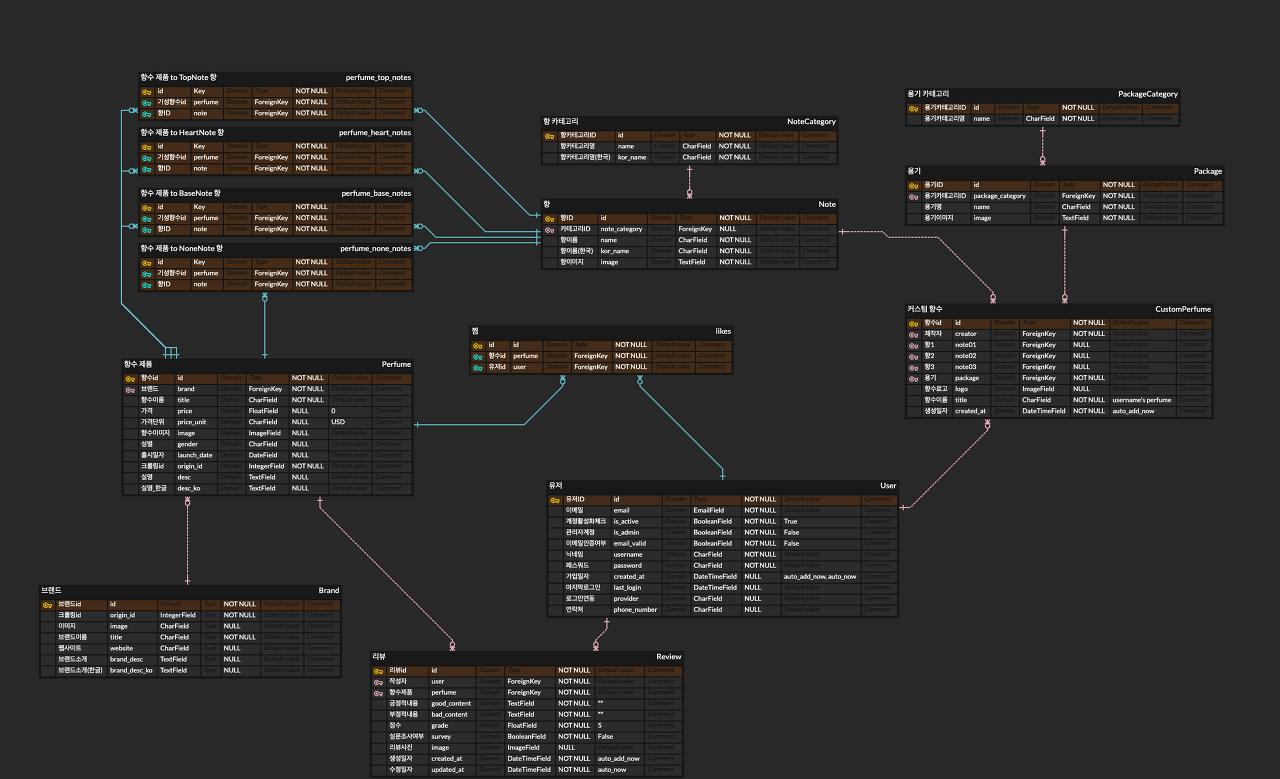Click the yellow key icon in likes table id row
Viewport: 1280px width, 779px height.
pos(477,345)
